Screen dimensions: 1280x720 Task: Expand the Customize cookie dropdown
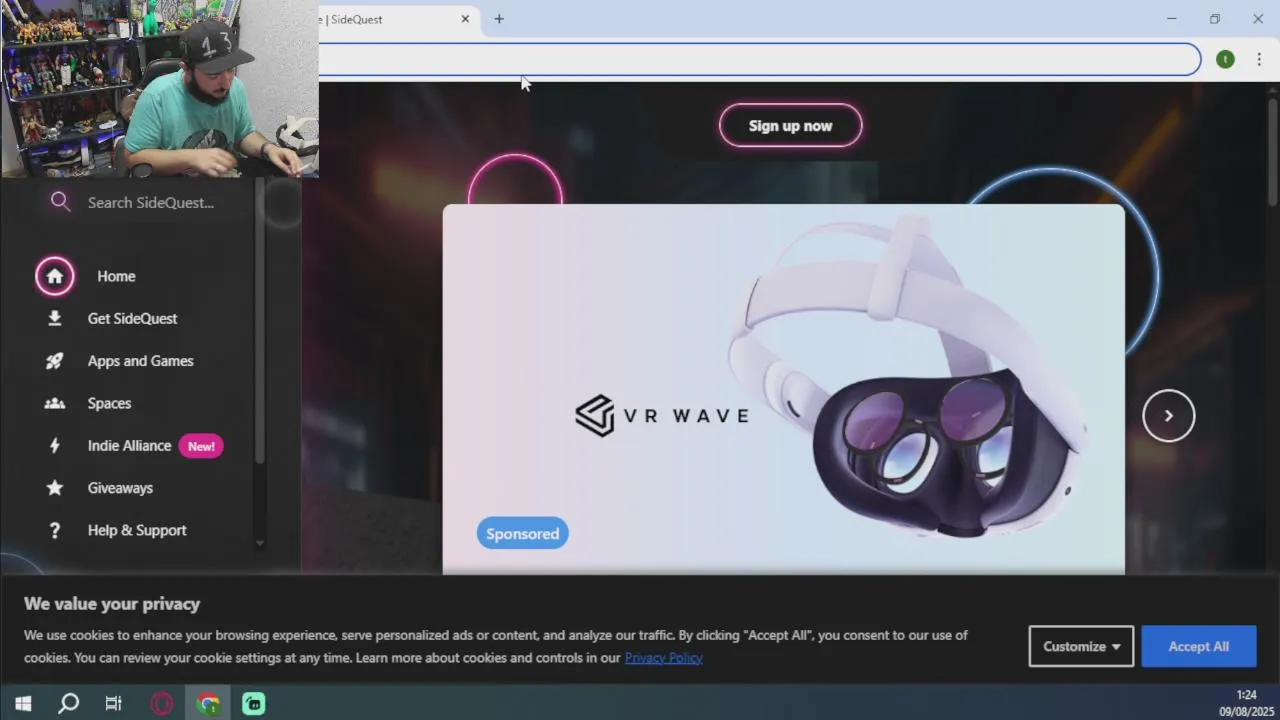pyautogui.click(x=1081, y=646)
